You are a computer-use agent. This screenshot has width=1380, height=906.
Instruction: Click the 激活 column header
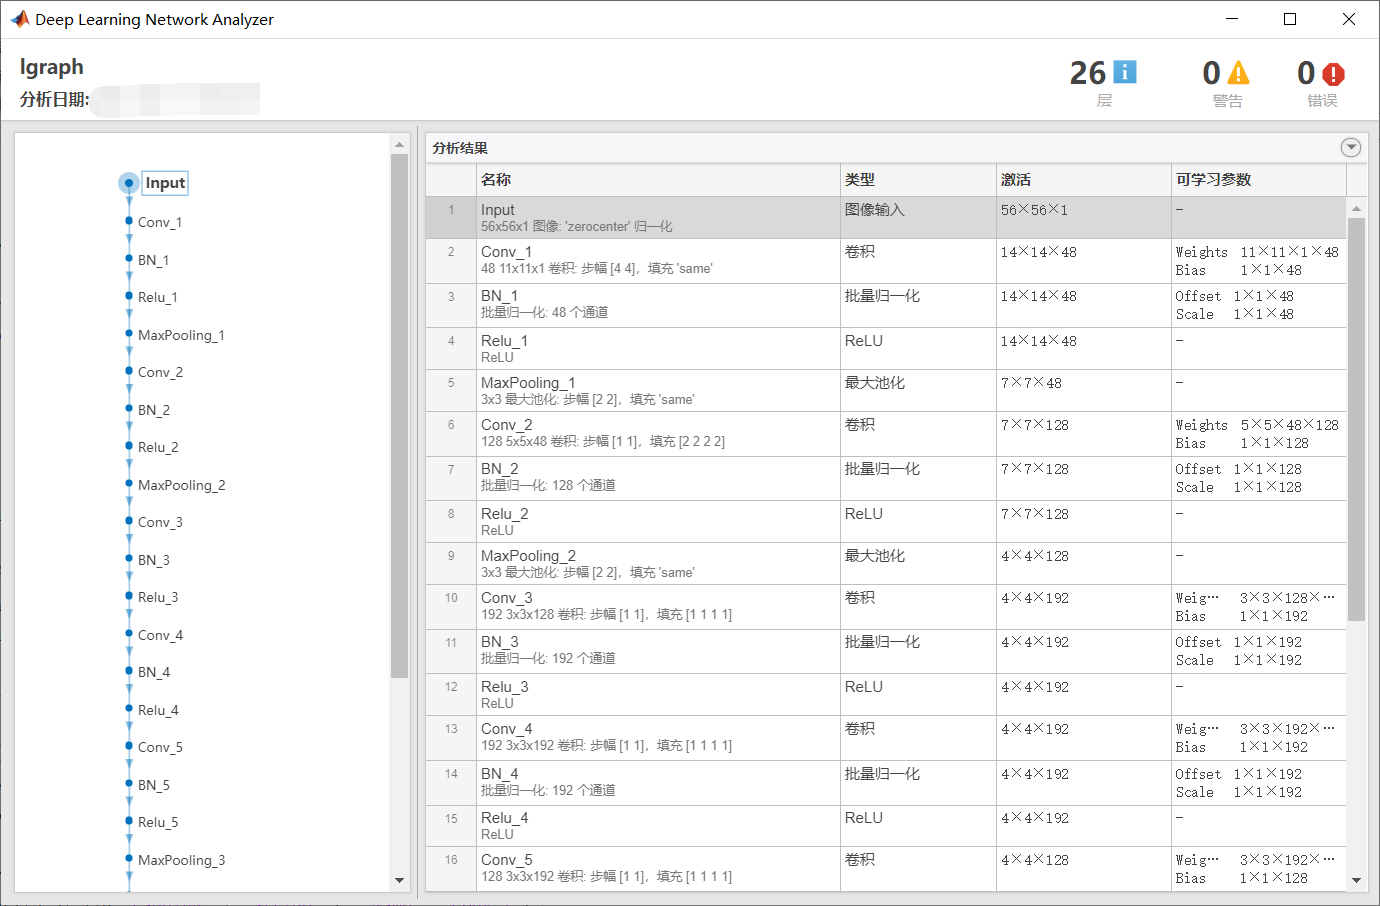[1015, 180]
